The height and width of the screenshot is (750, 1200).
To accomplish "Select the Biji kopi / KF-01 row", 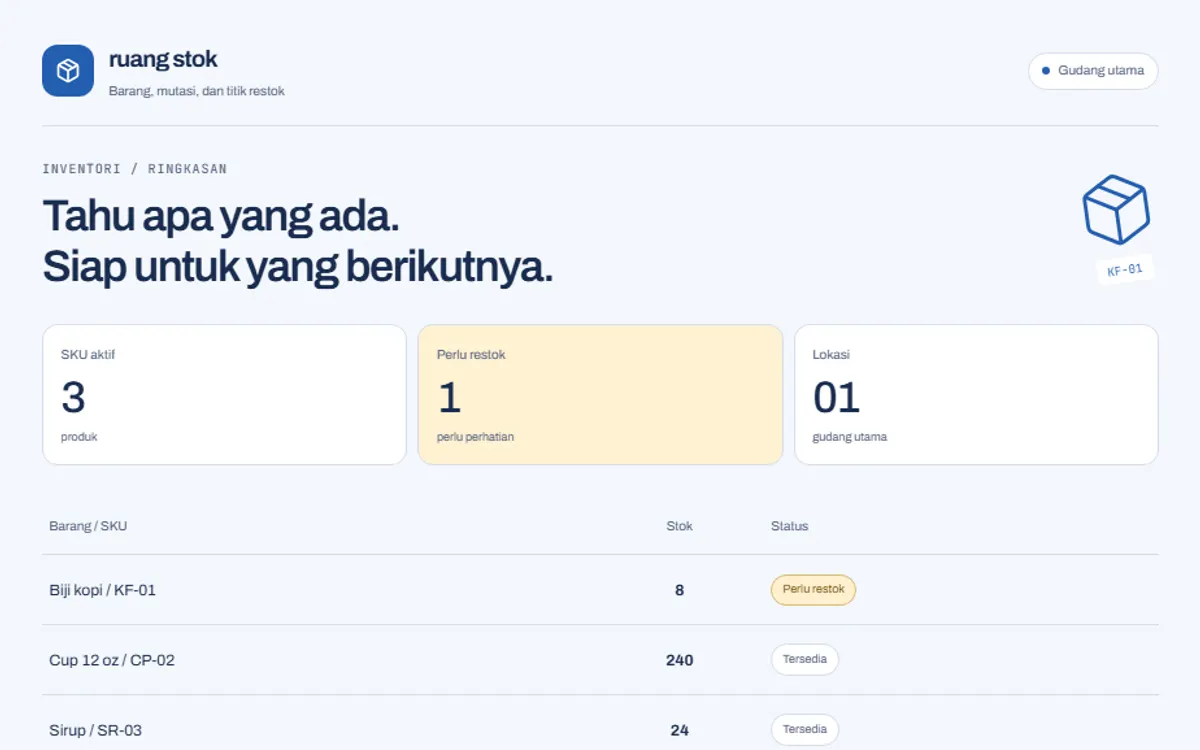I will [x=600, y=590].
